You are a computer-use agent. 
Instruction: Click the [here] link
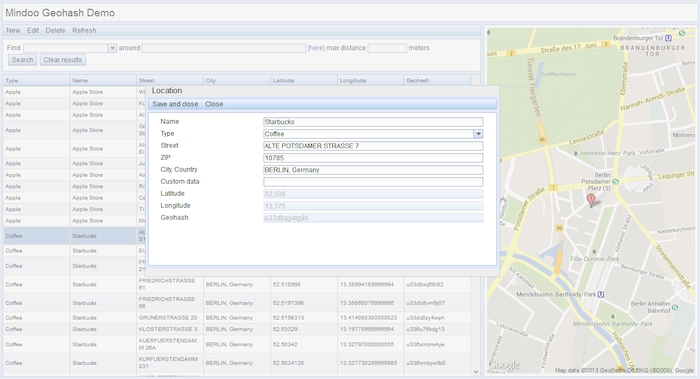tap(316, 48)
